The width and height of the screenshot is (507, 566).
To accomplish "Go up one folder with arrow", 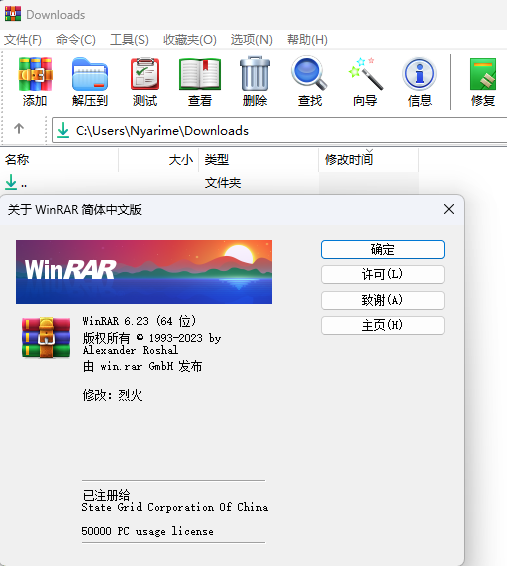I will point(19,129).
